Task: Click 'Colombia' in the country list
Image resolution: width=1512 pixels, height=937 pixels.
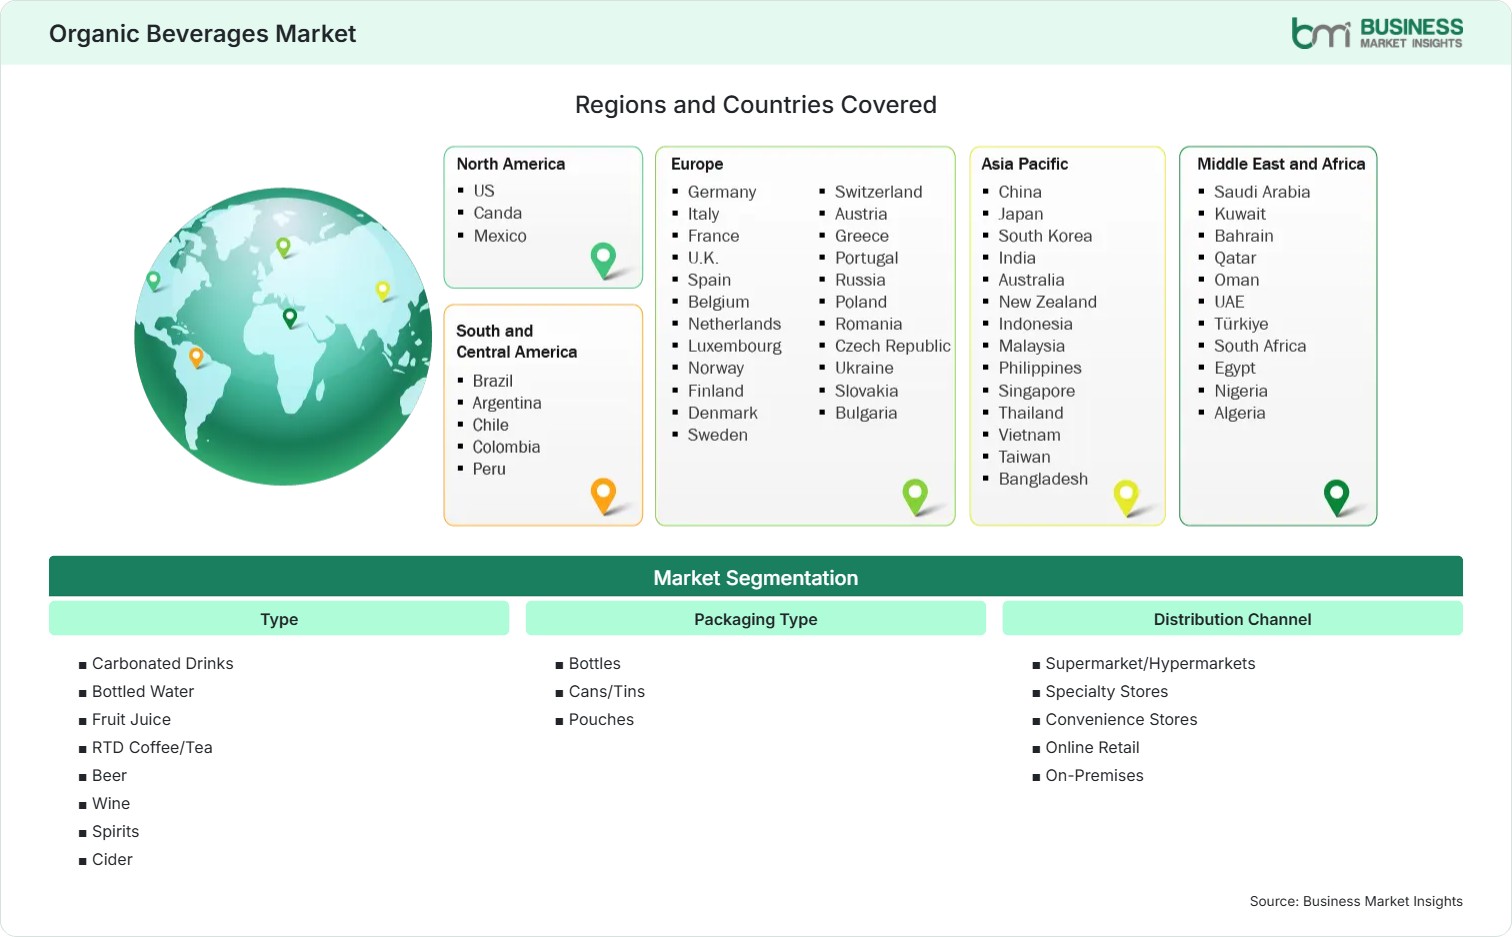Action: (507, 447)
